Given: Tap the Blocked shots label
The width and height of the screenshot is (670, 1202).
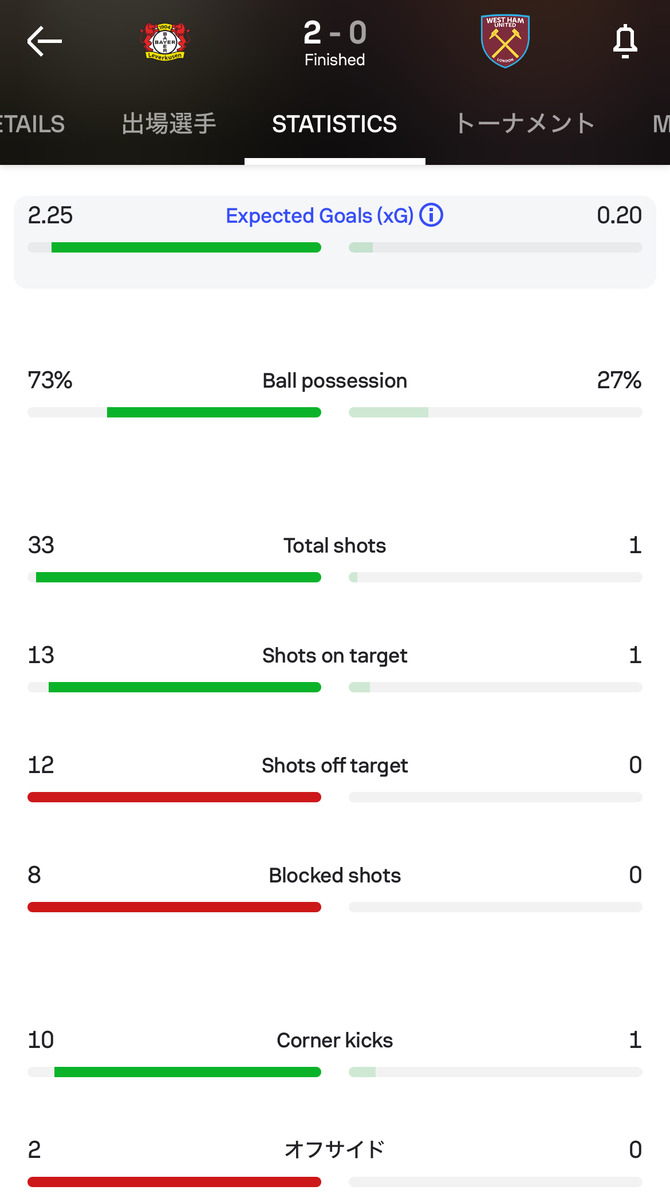Looking at the screenshot, I should click(x=334, y=876).
